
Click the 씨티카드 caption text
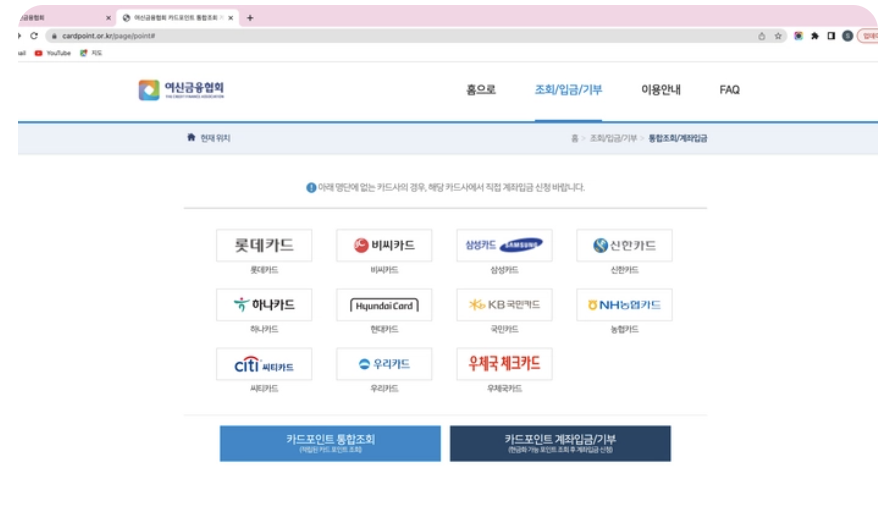coord(264,388)
